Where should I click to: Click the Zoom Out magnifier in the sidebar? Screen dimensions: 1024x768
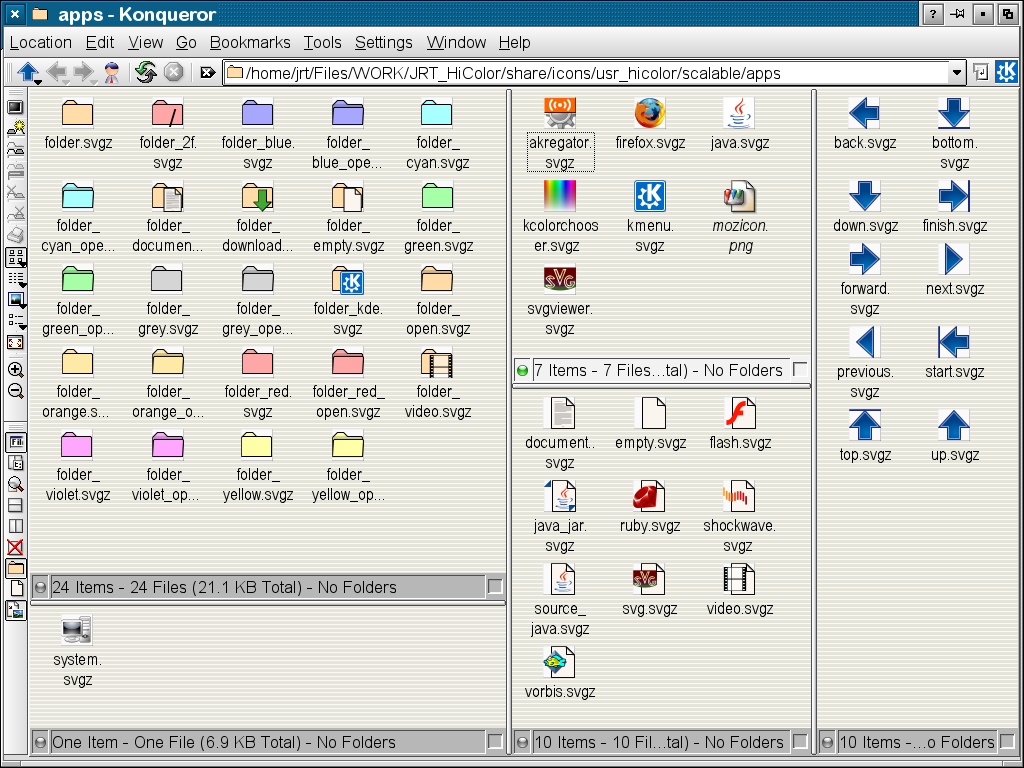point(16,391)
